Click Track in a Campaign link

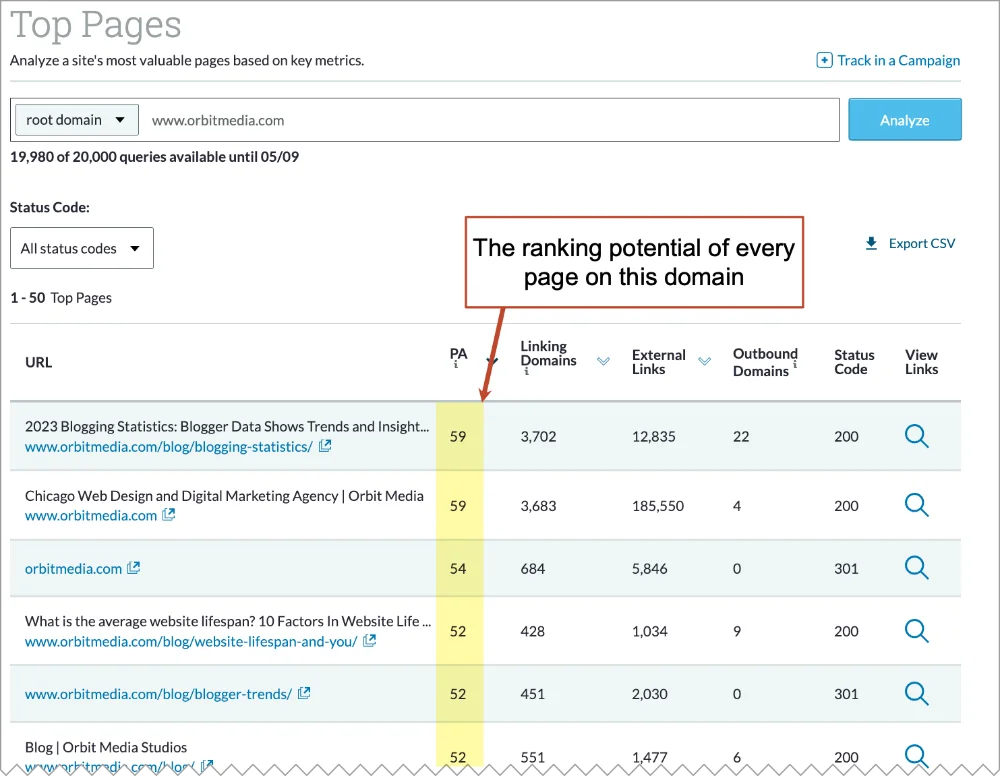(898, 61)
